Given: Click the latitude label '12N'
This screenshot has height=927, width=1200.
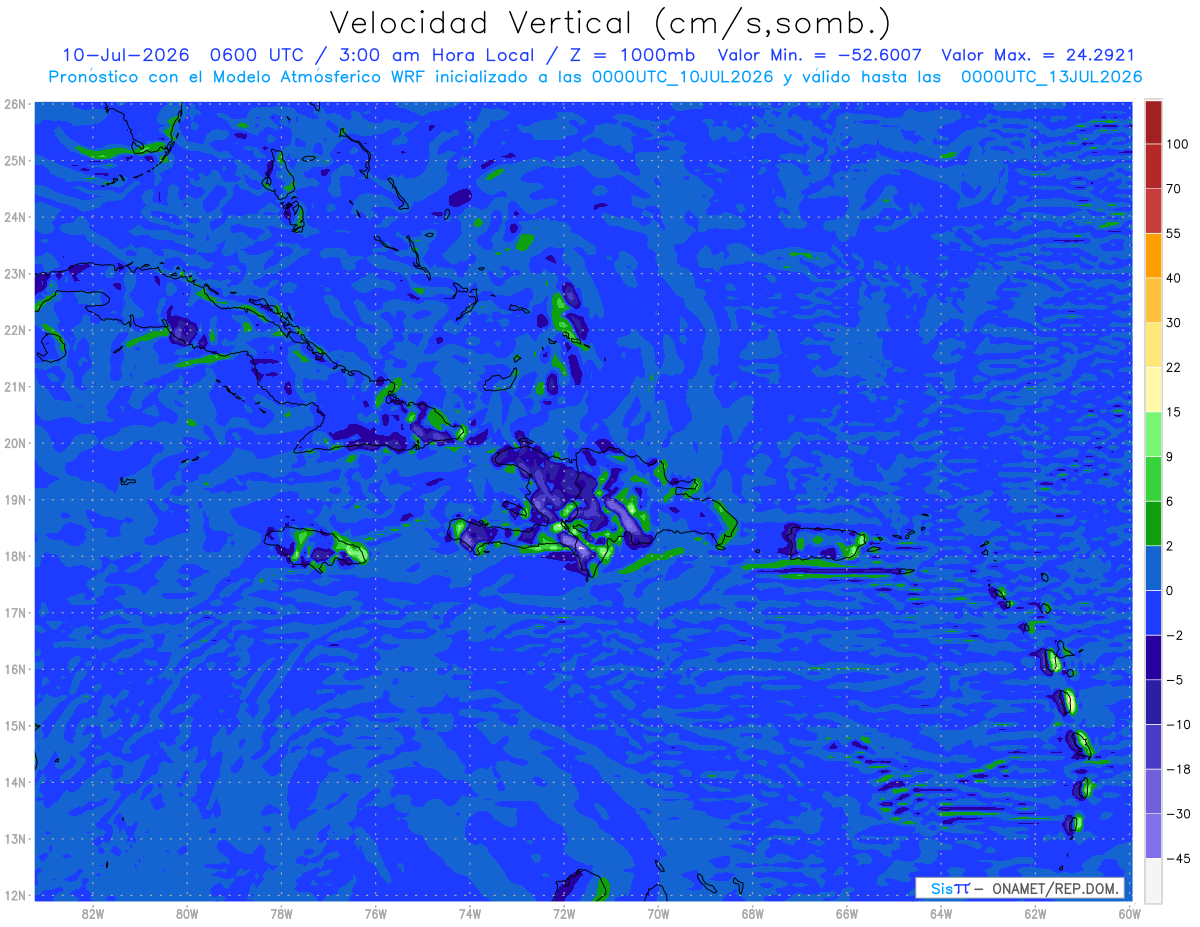Looking at the screenshot, I should pos(15,895).
